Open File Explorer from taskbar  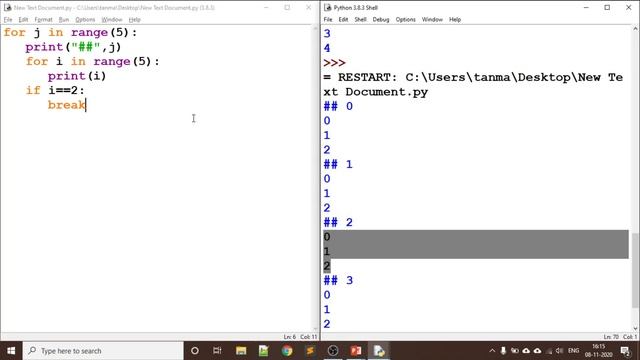point(241,351)
